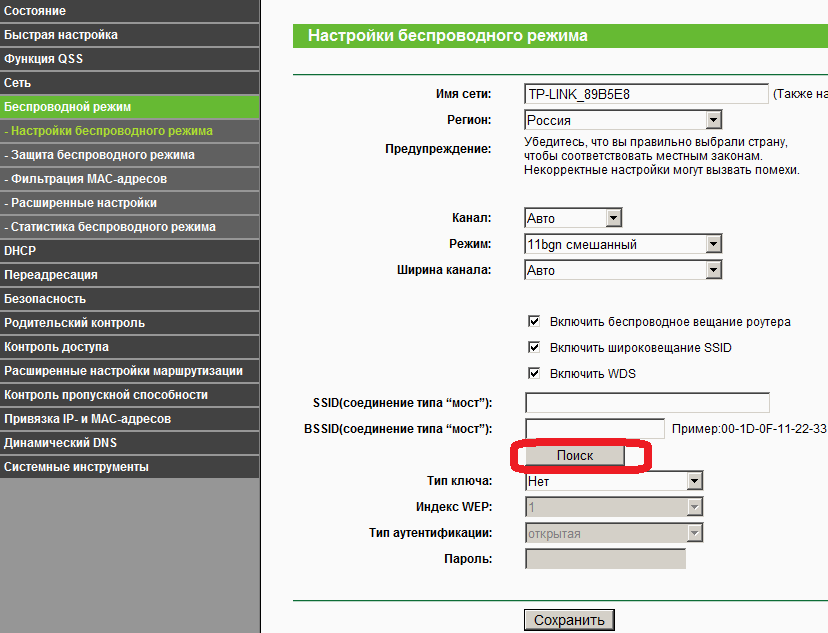The image size is (828, 633).
Task: Expand the 'Канал' dropdown set to Авто
Action: [x=573, y=218]
